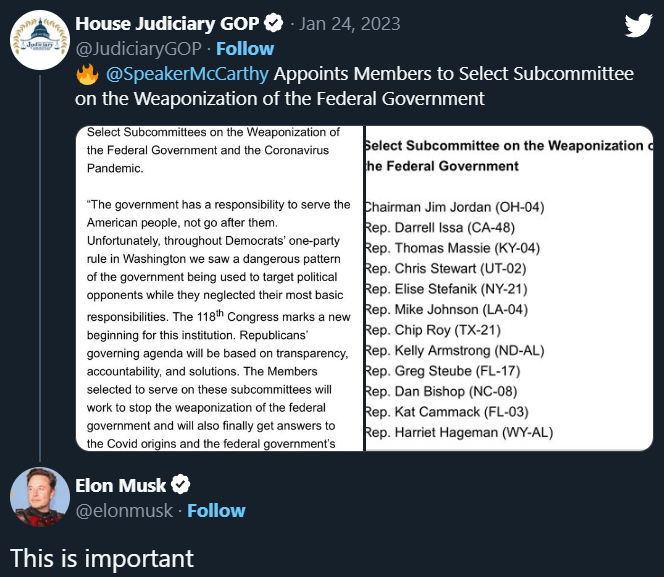Open House Judiciary GOP profile picture
Image resolution: width=664 pixels, height=577 pixels.
(38, 41)
